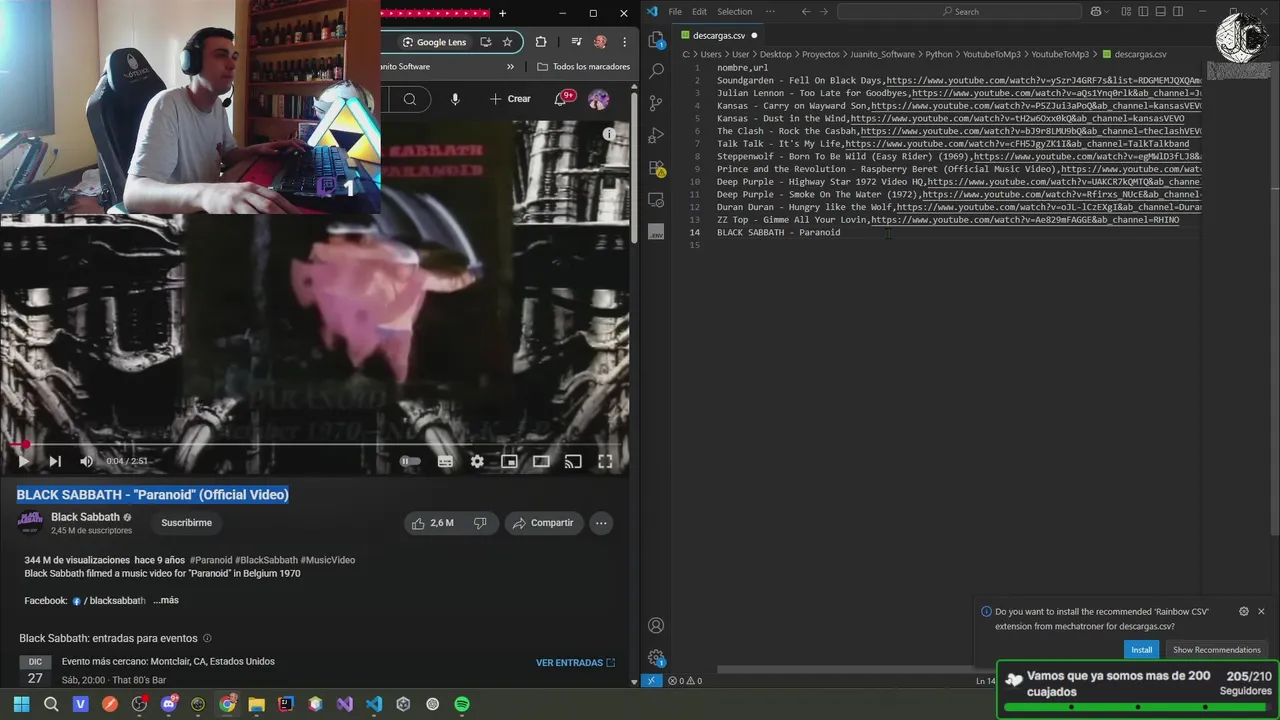Install the recommended Rainbow CSV extension
This screenshot has width=1280, height=720.
coord(1141,650)
